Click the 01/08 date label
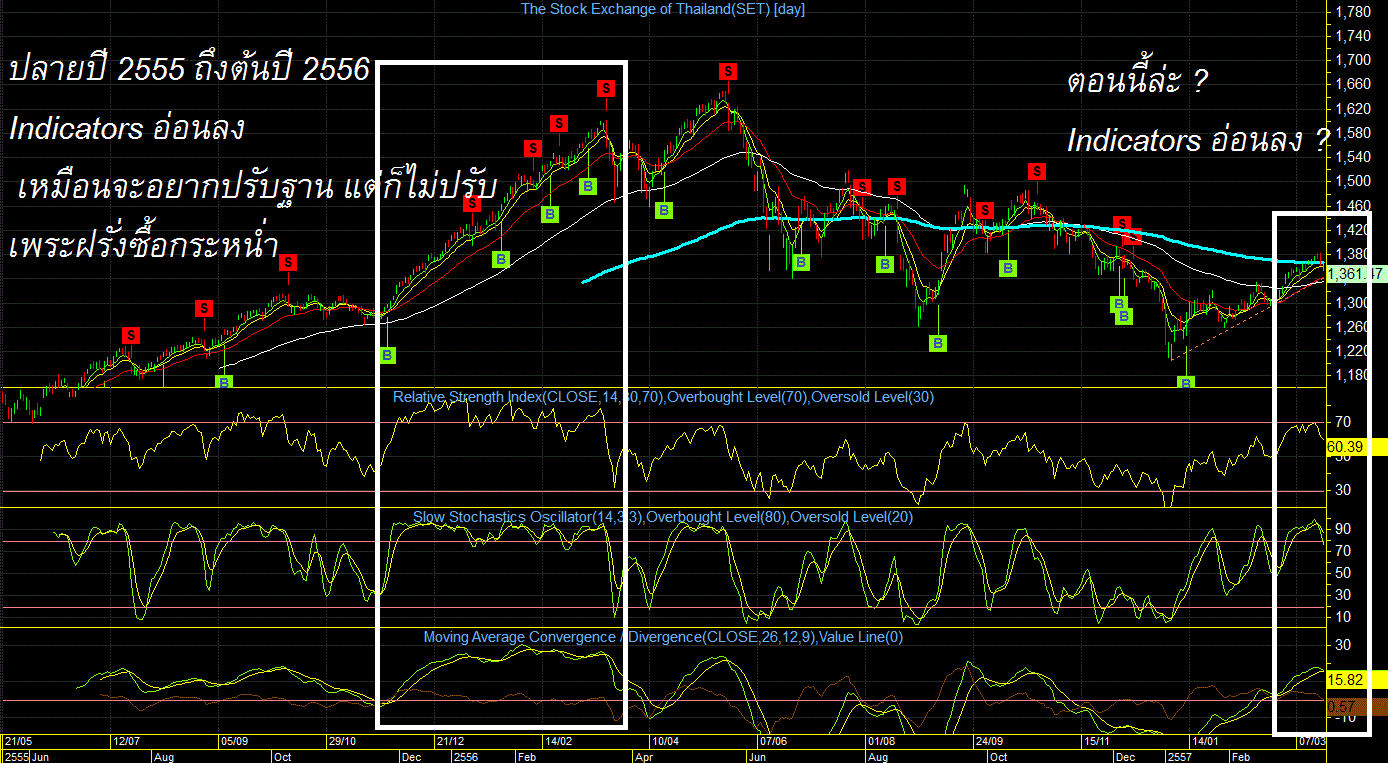This screenshot has width=1388, height=763. [x=881, y=741]
